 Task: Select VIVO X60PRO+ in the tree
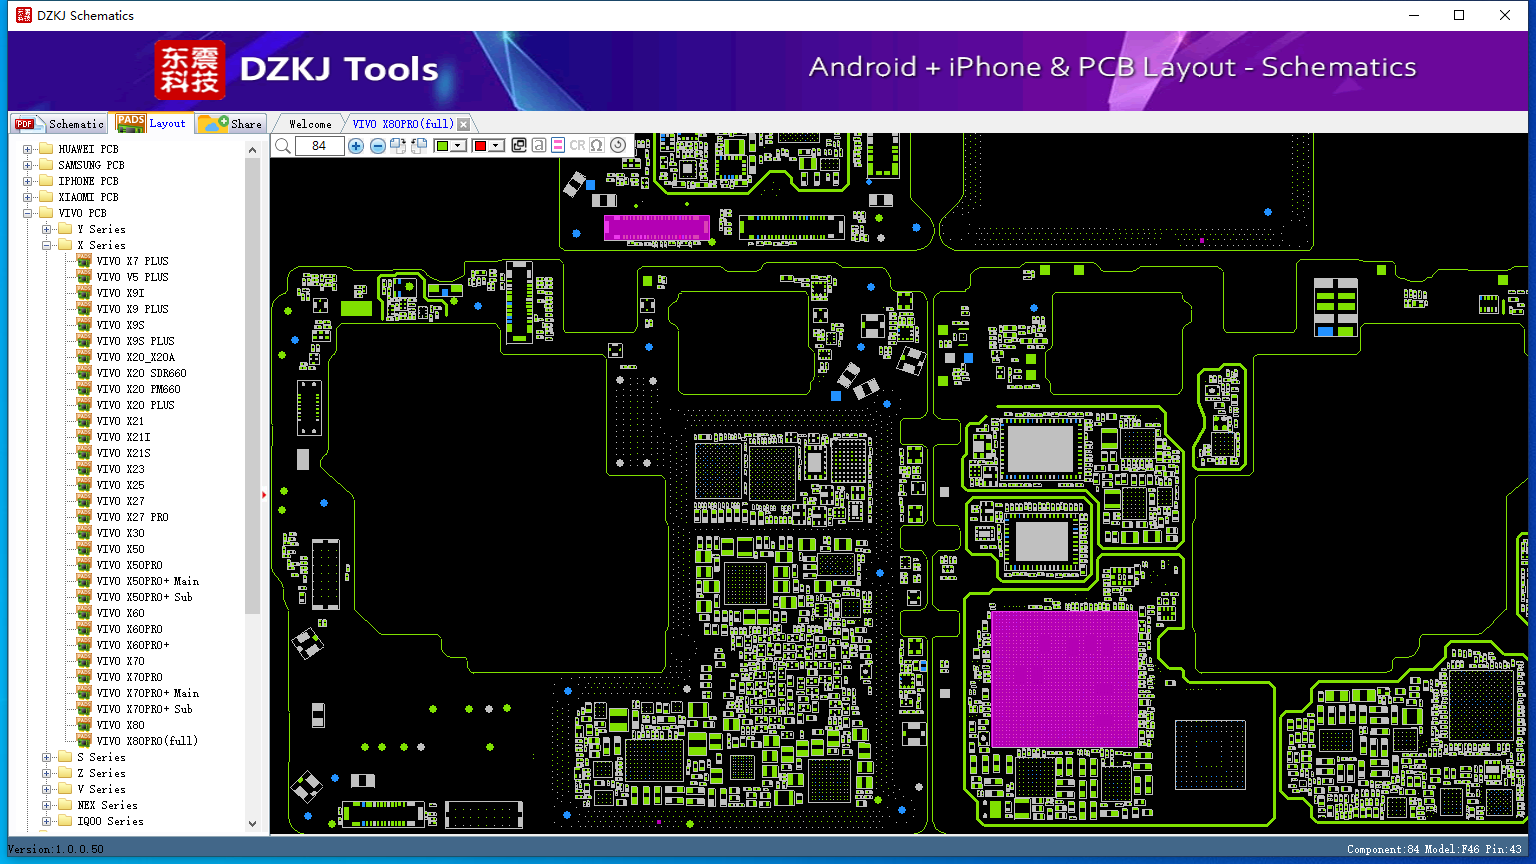point(133,645)
